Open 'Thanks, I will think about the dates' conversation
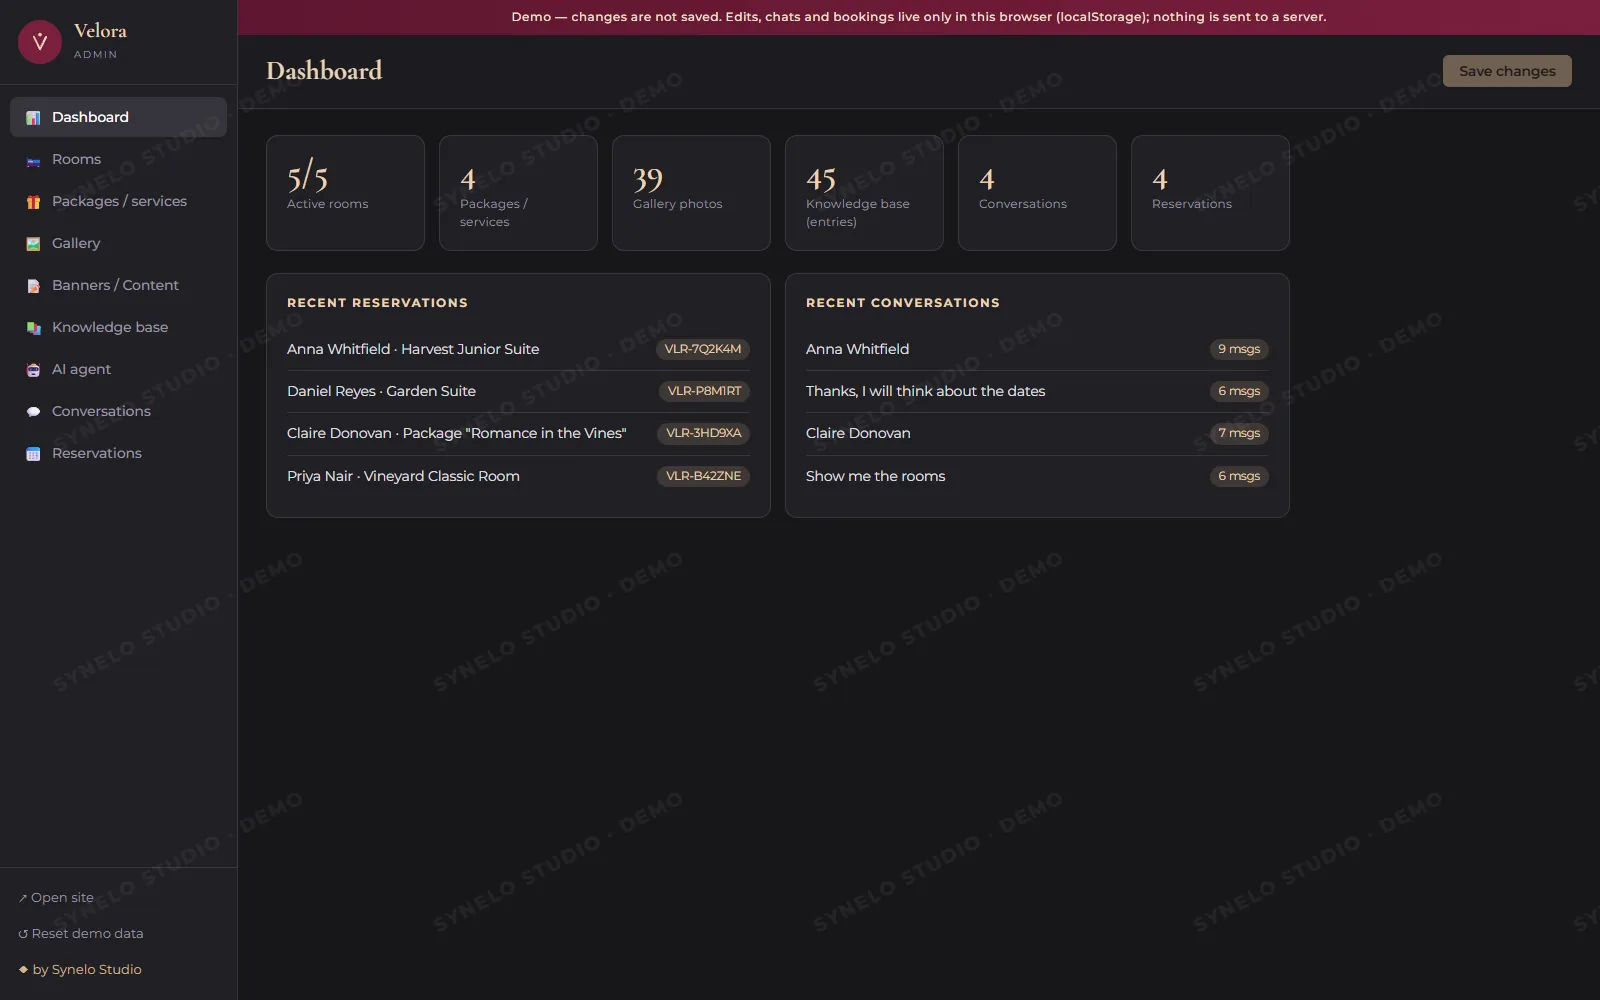This screenshot has width=1600, height=1000. point(1037,391)
